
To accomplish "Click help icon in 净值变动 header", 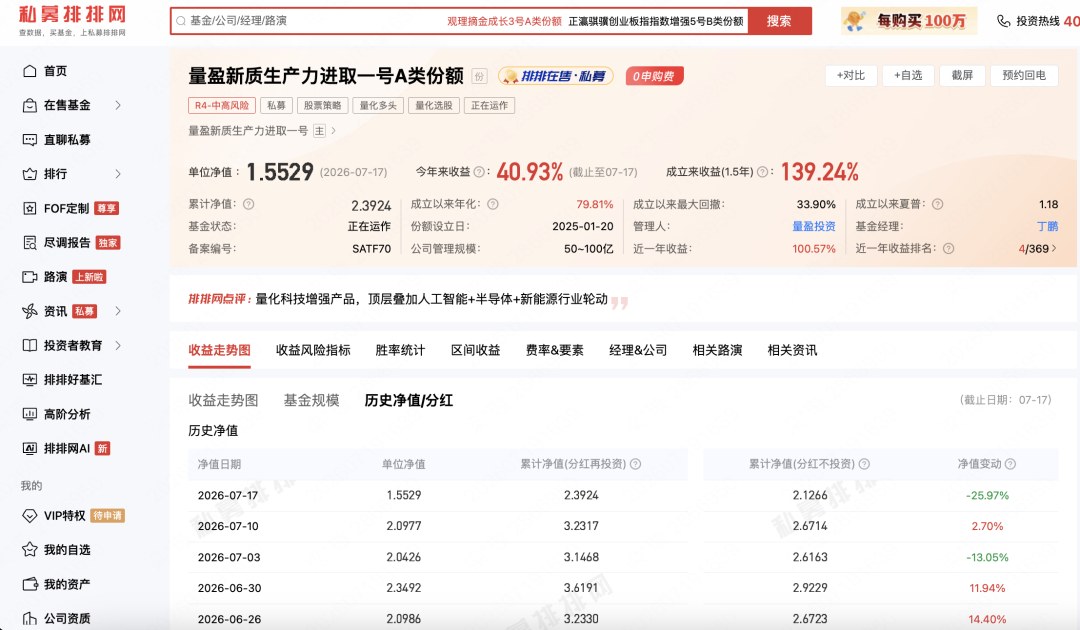I will pyautogui.click(x=1010, y=464).
